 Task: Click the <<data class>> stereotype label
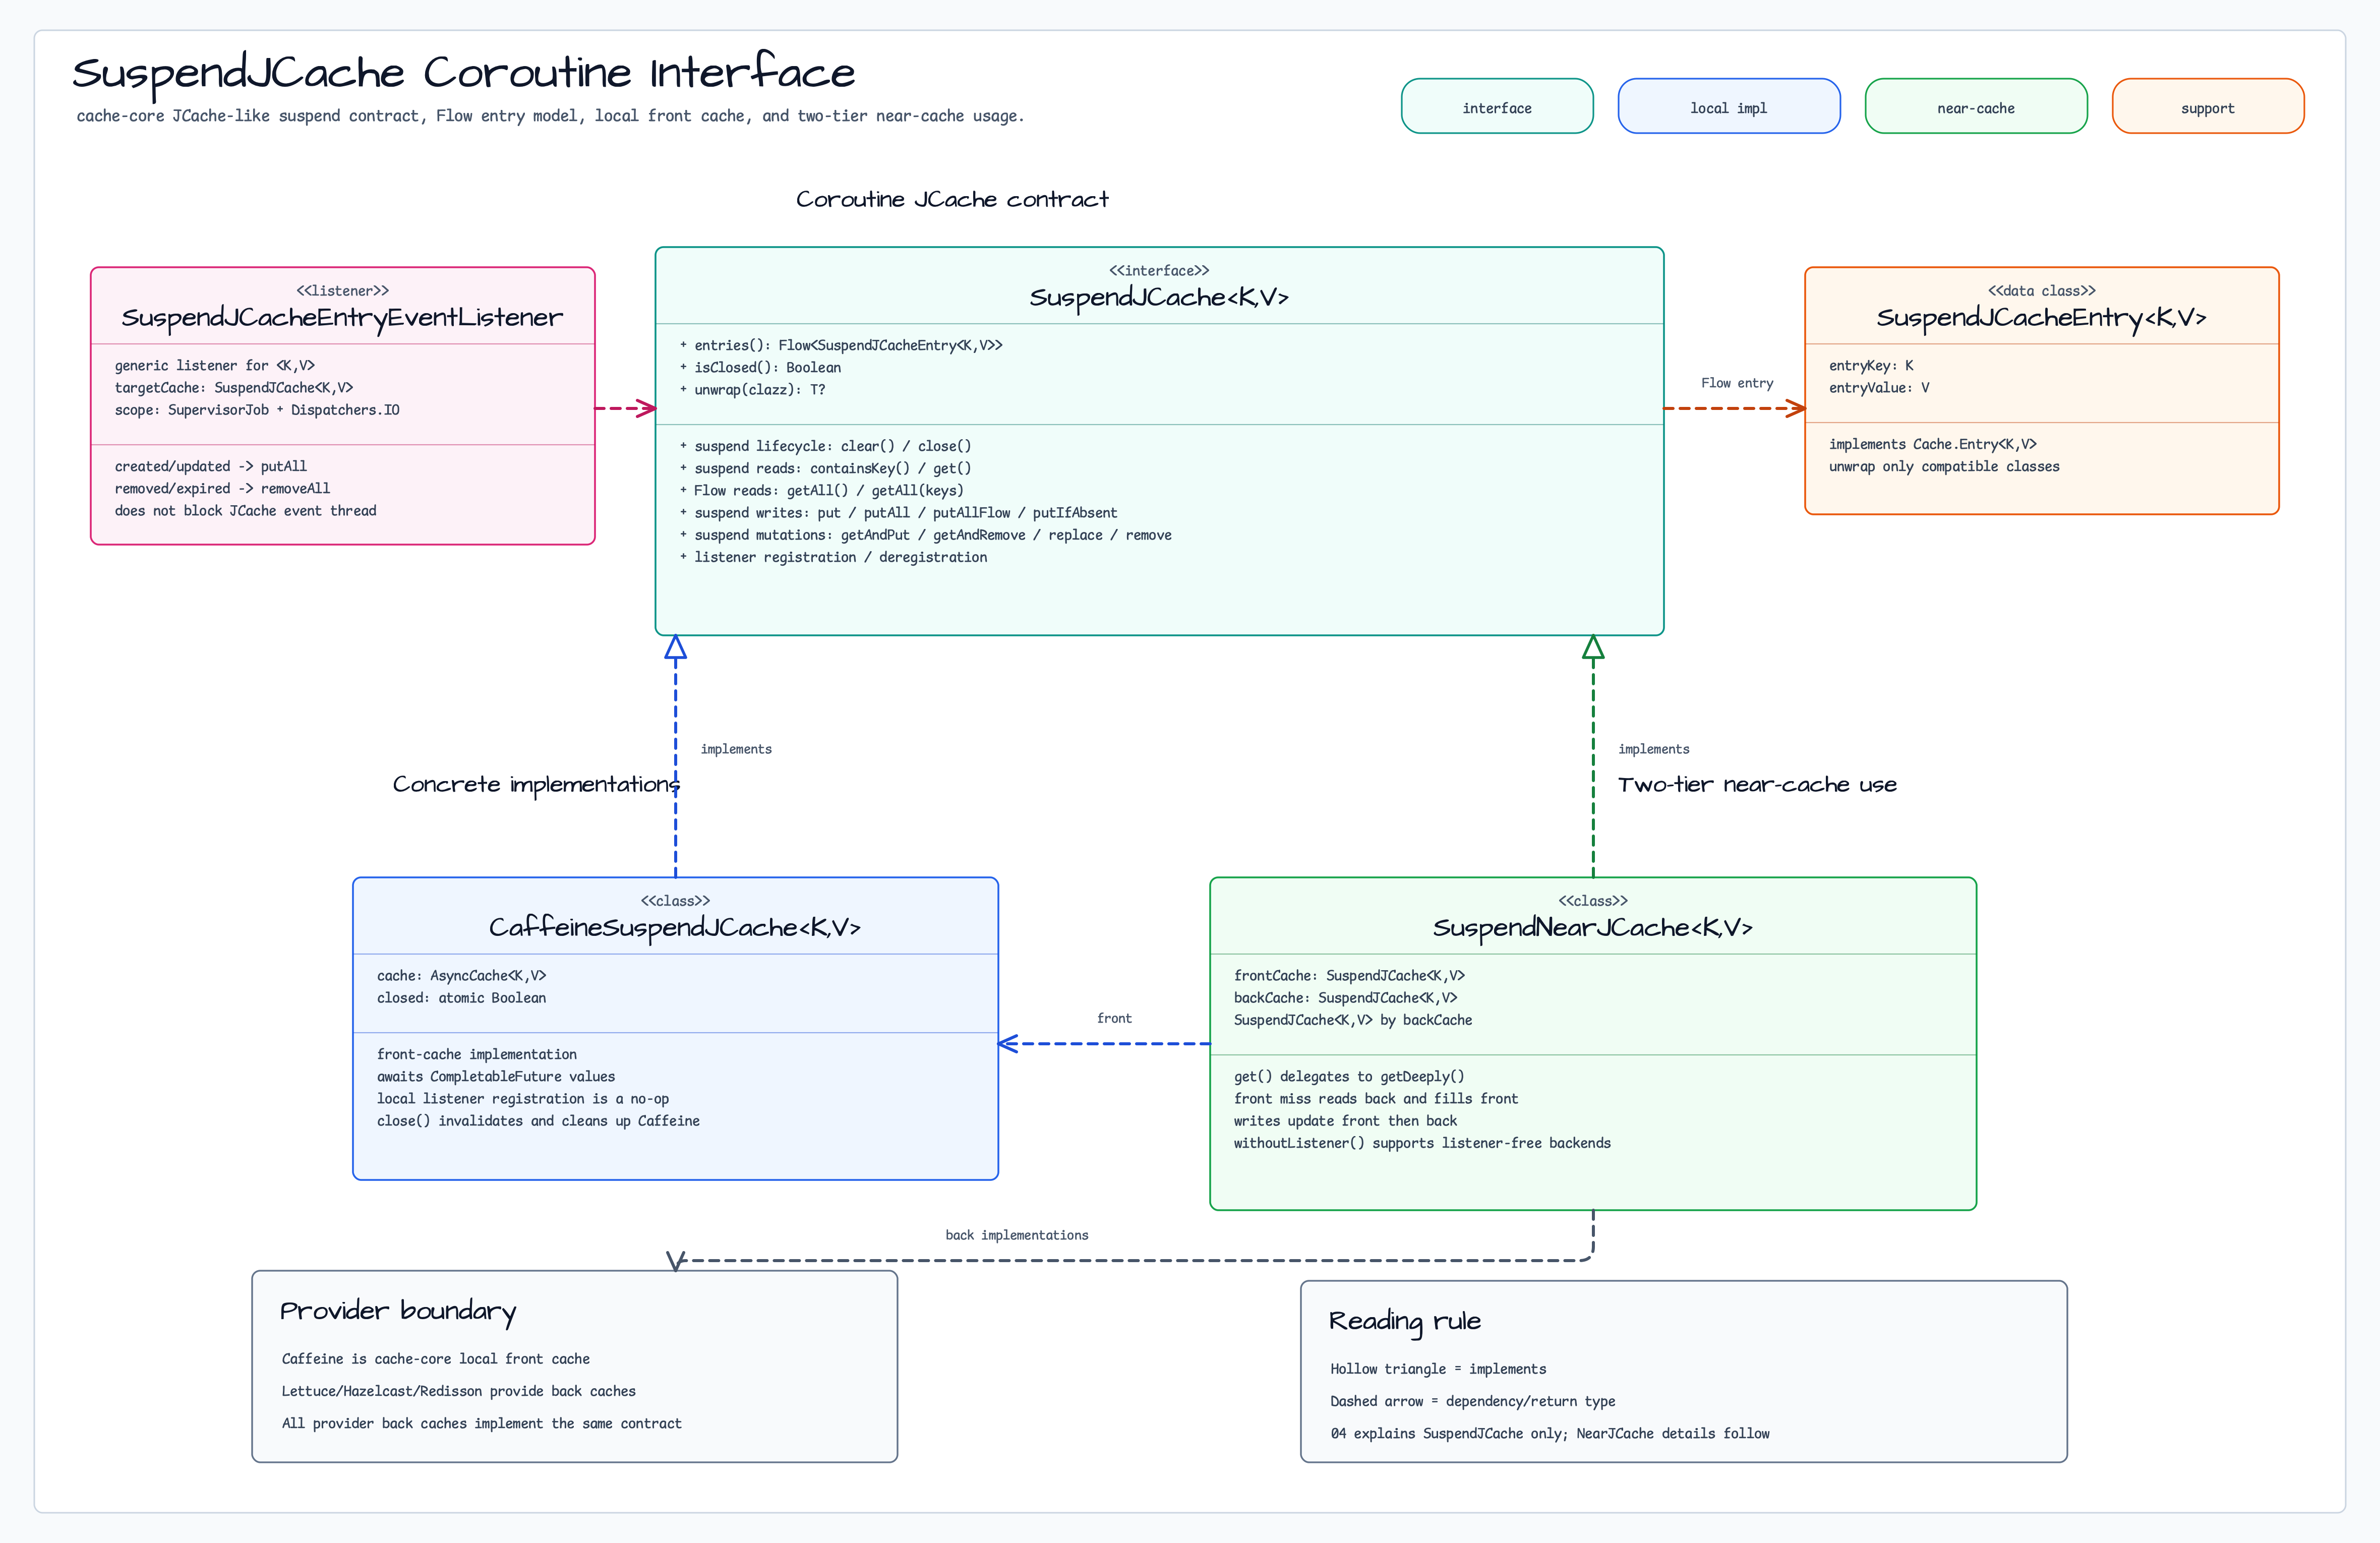click(x=2041, y=291)
